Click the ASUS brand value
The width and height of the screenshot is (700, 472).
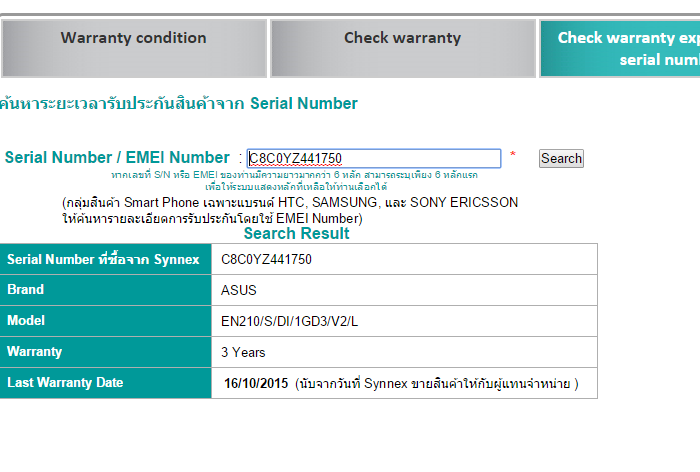[x=239, y=290]
